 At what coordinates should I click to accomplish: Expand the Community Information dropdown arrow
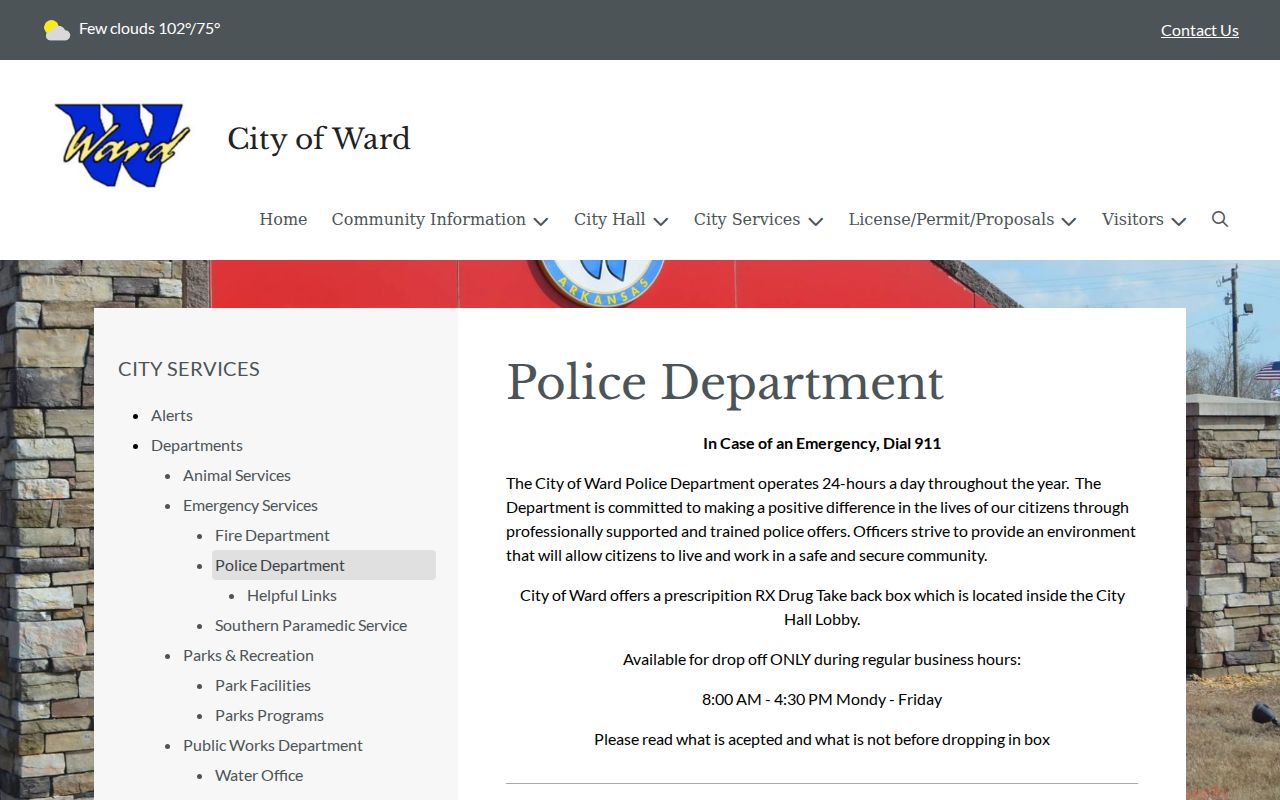coord(541,221)
